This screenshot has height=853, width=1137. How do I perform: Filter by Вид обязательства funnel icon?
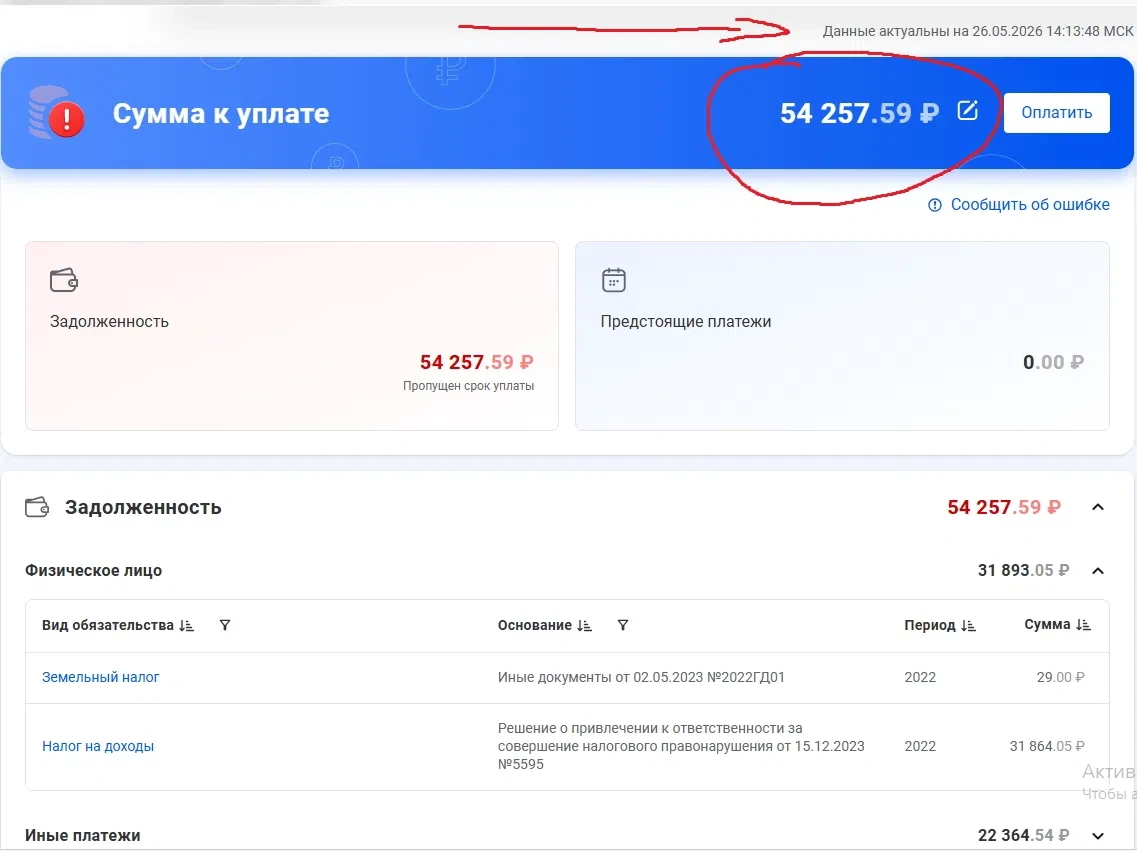click(225, 625)
